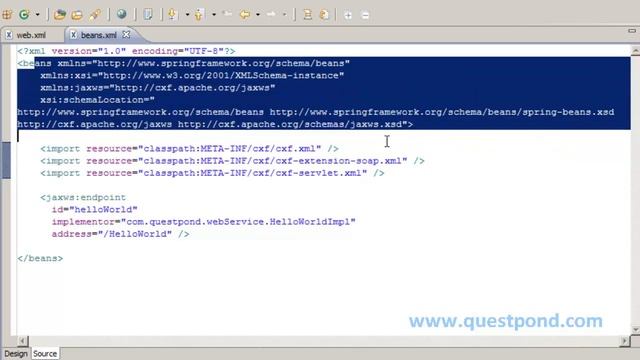Click the closing </beans> tag
Viewport: 640px width, 360px height.
40,258
